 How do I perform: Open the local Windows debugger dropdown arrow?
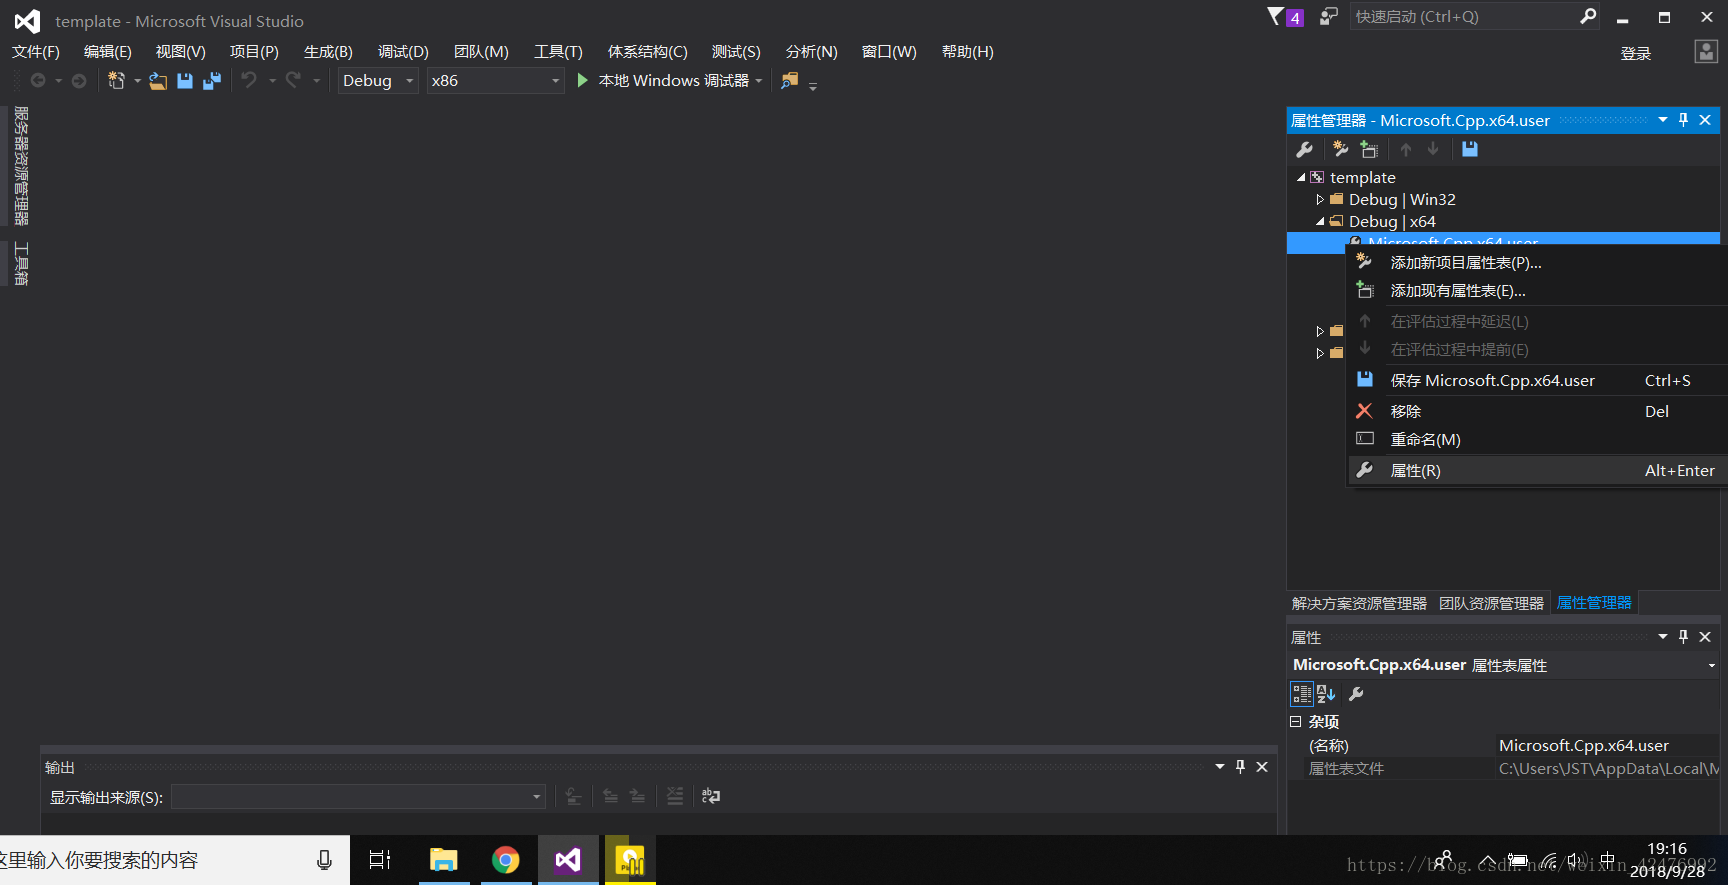759,81
